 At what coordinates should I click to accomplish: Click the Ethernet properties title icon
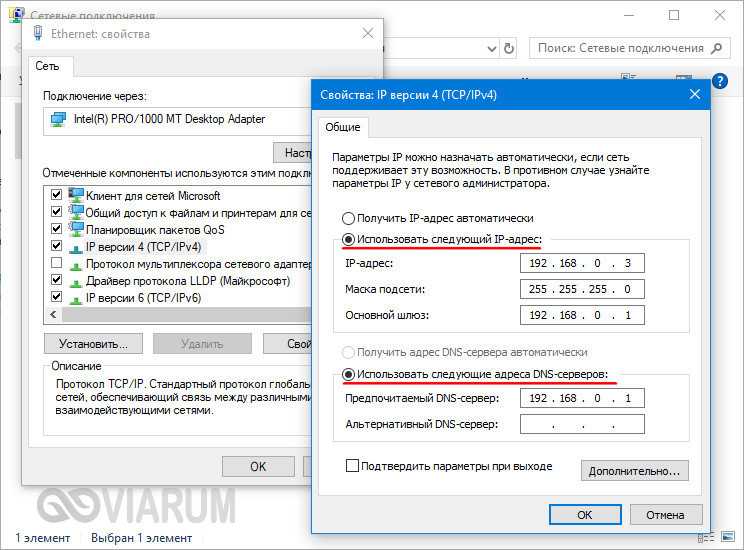[x=38, y=33]
